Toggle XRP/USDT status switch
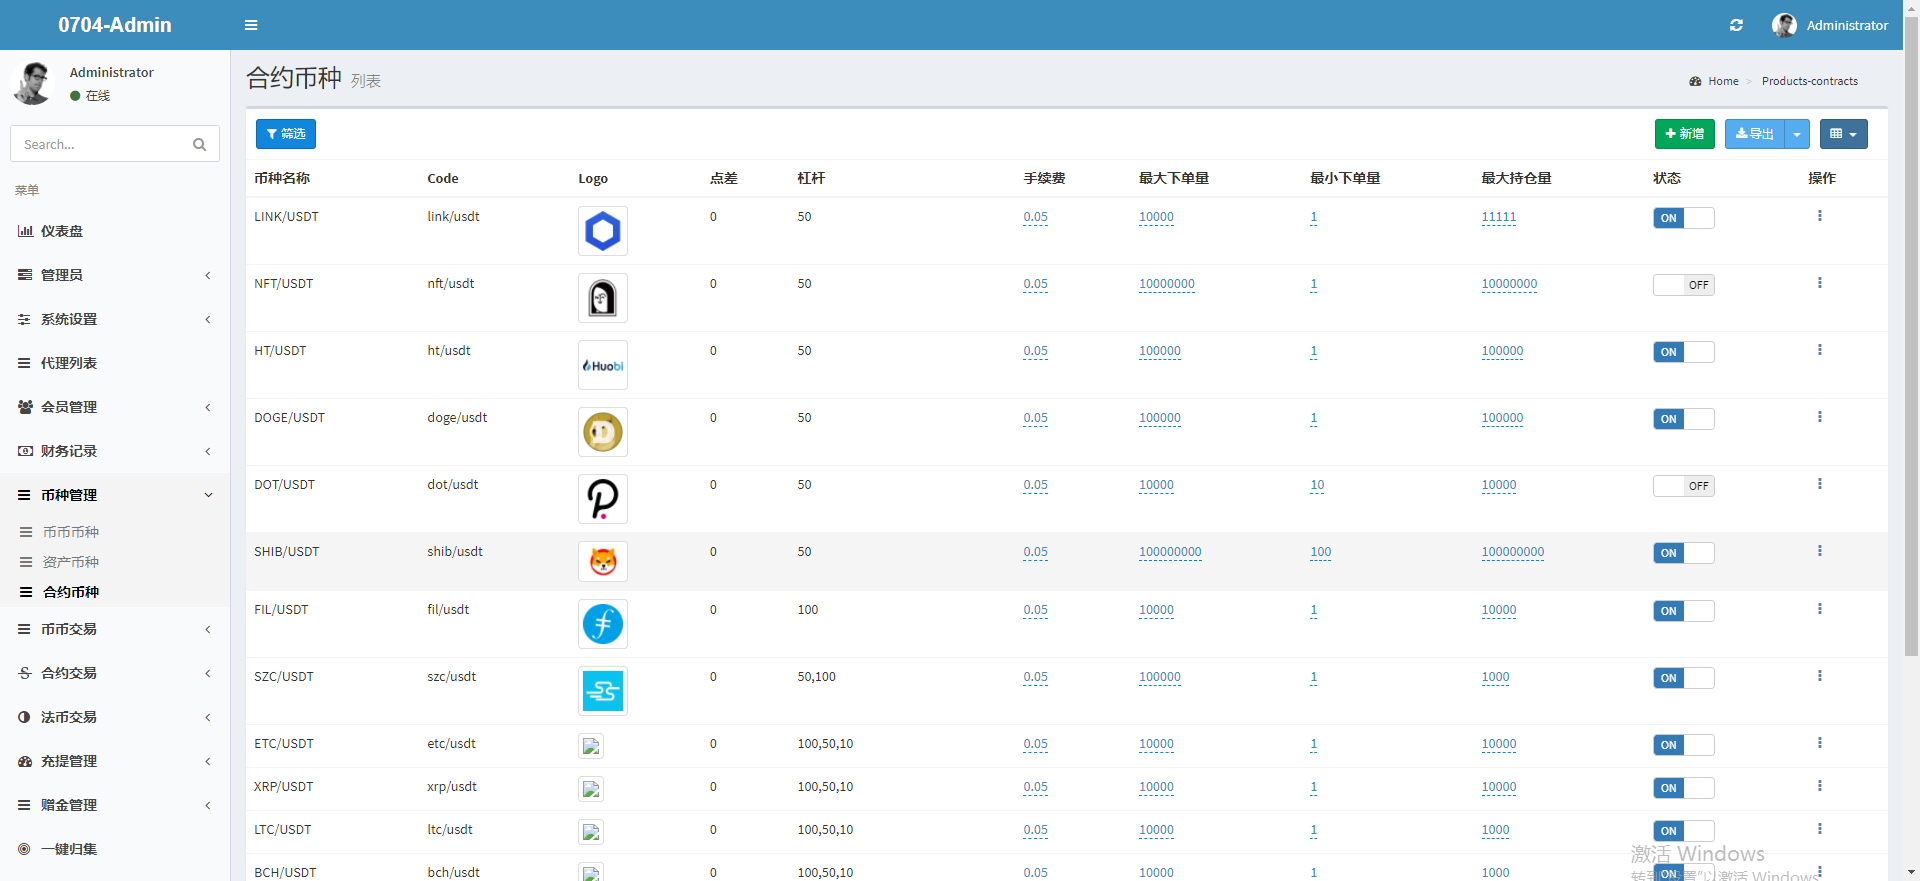 click(1683, 788)
